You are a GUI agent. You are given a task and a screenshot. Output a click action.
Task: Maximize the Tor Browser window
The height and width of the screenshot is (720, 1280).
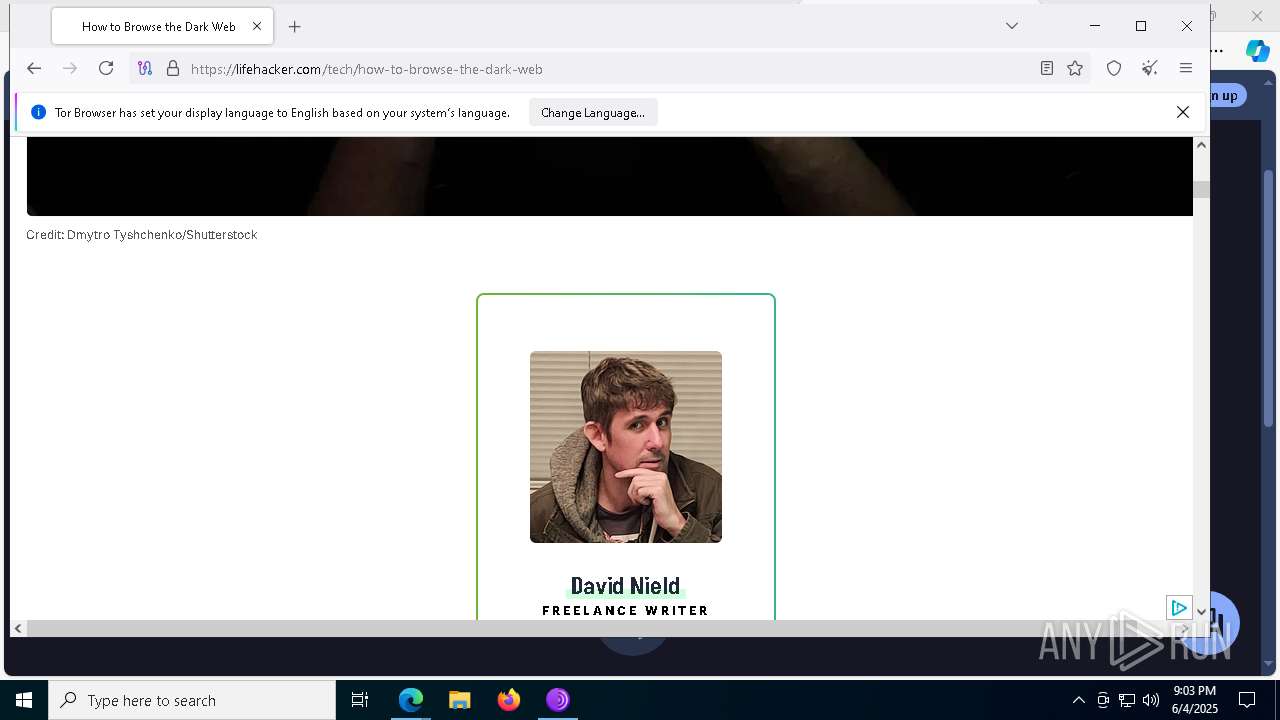coord(1141,26)
